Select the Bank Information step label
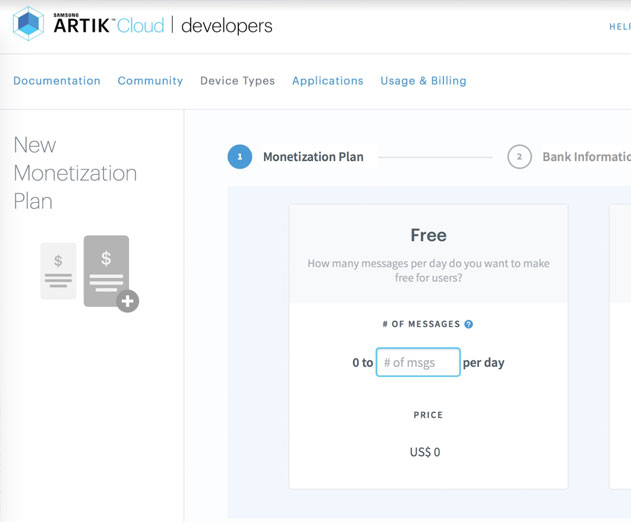The image size is (631, 522). pos(587,157)
